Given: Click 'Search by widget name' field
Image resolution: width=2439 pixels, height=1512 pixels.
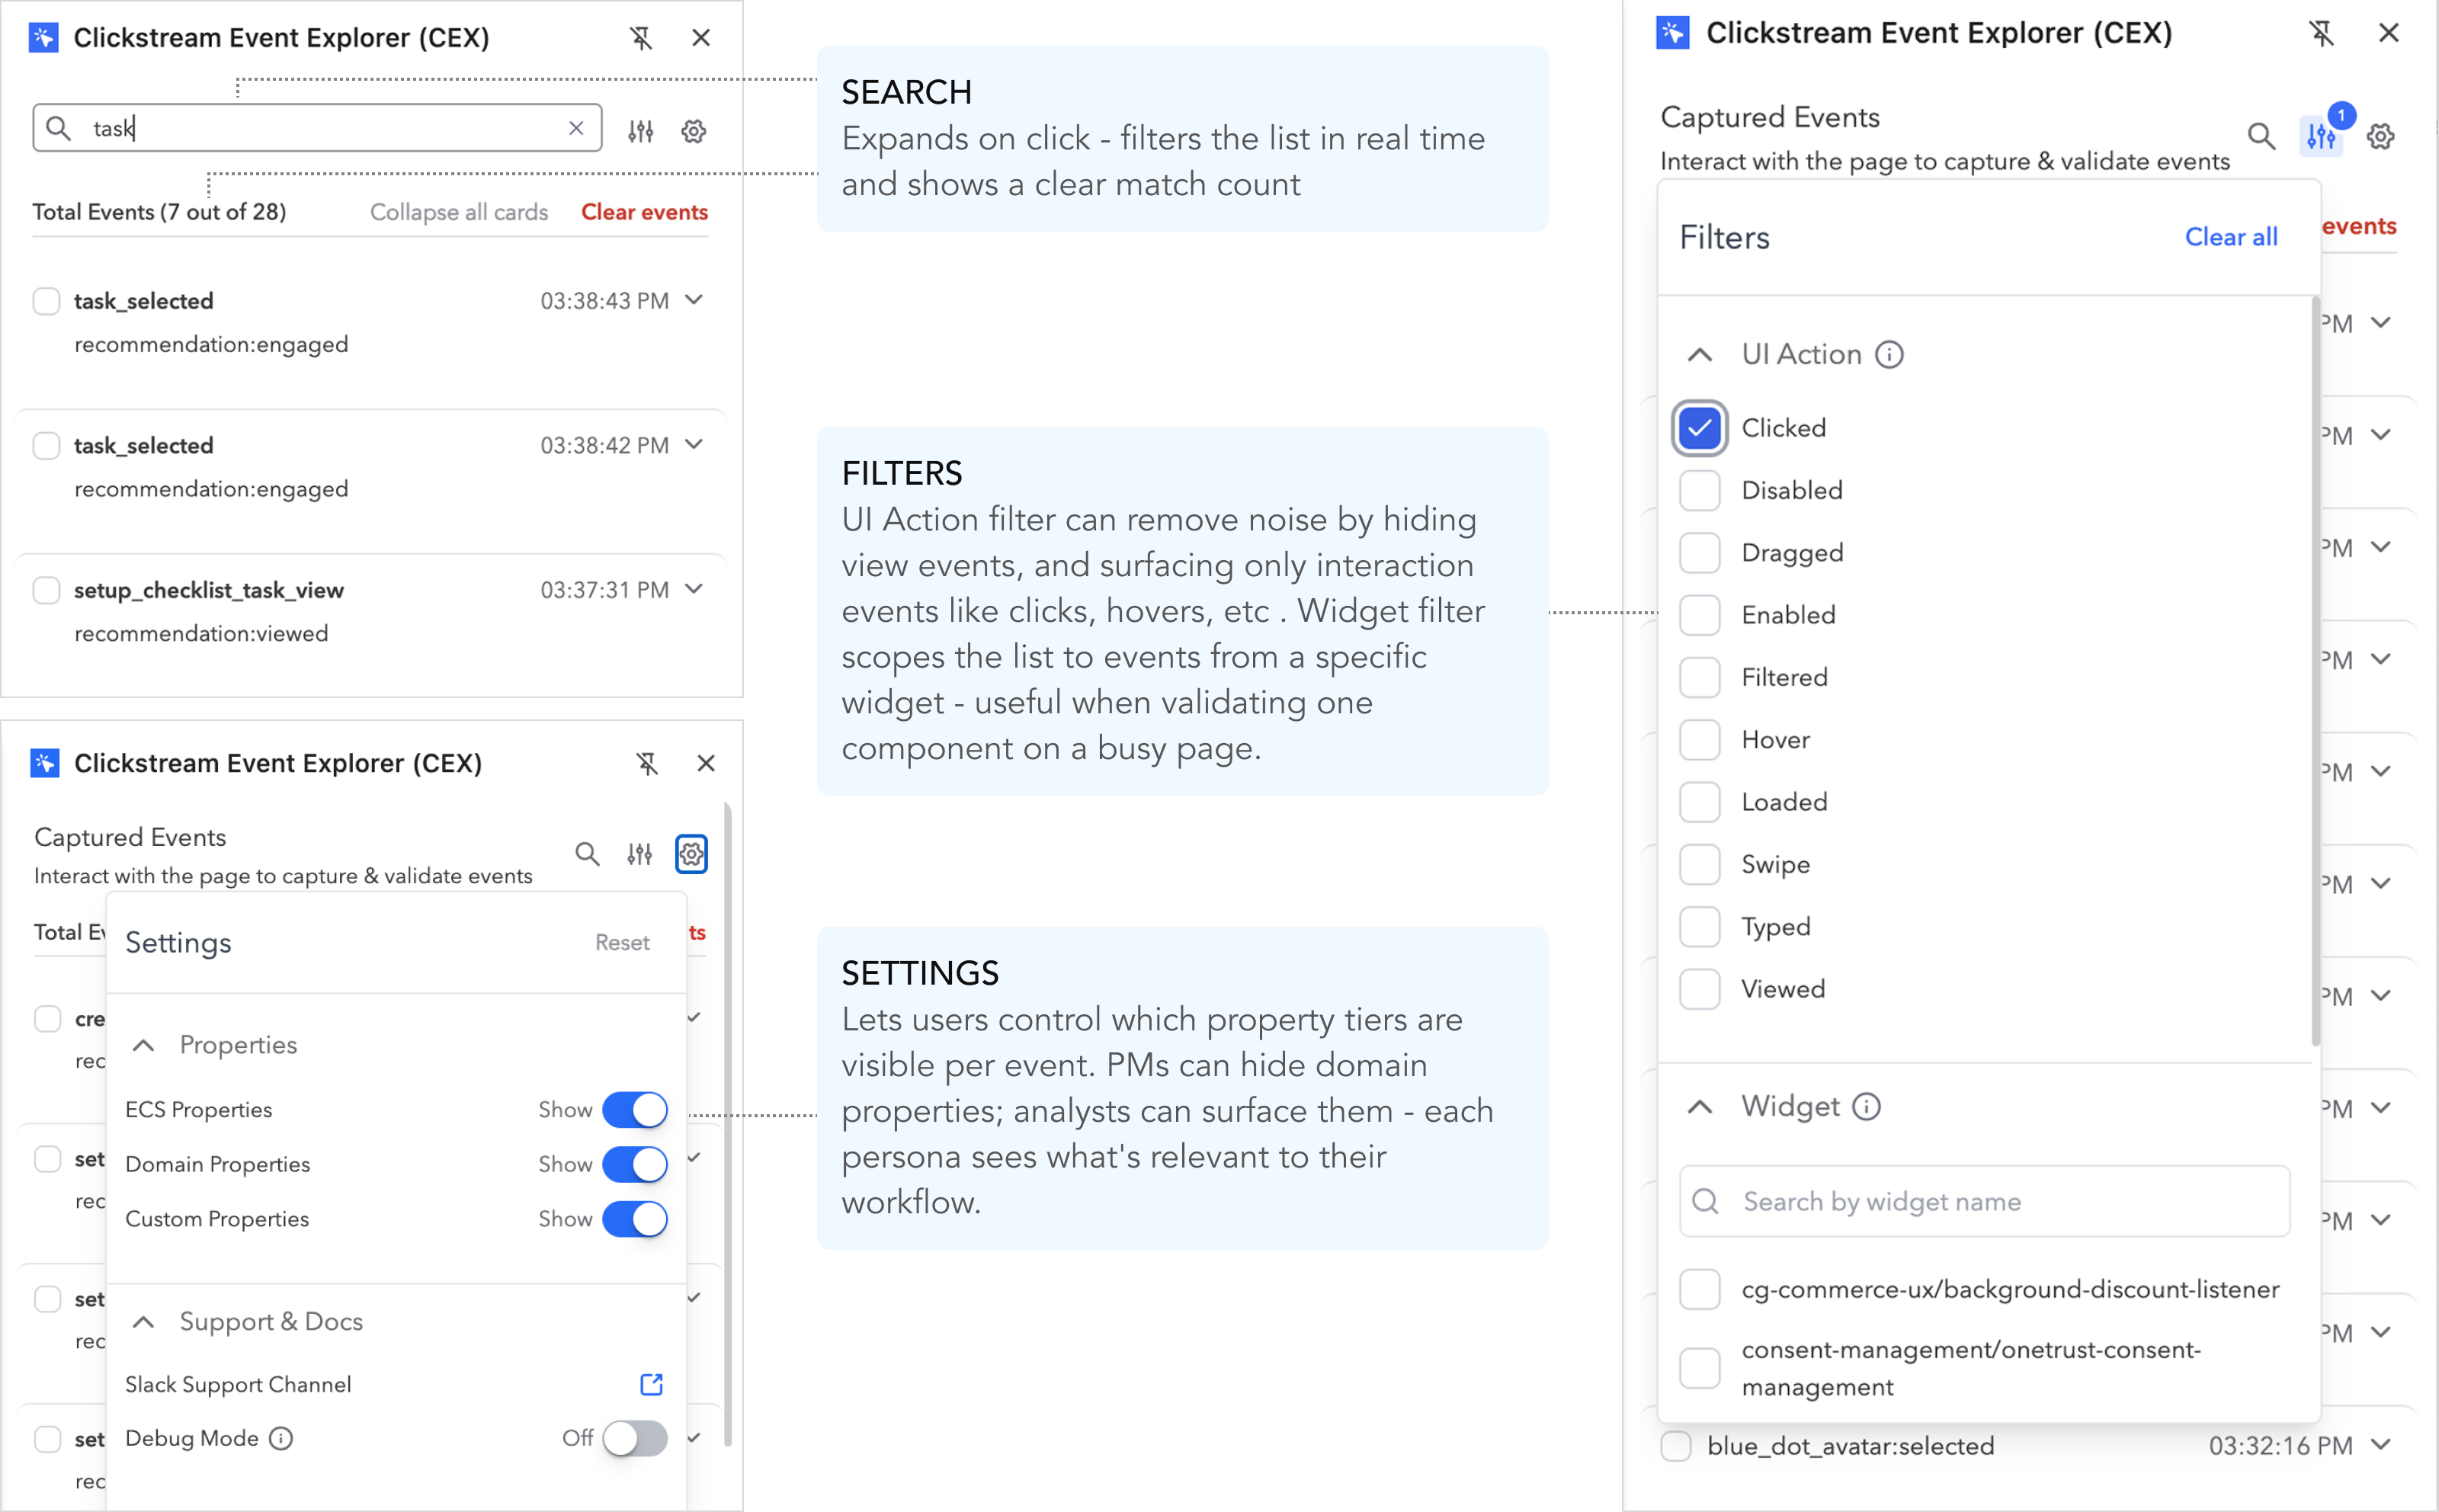Looking at the screenshot, I should click(1984, 1201).
